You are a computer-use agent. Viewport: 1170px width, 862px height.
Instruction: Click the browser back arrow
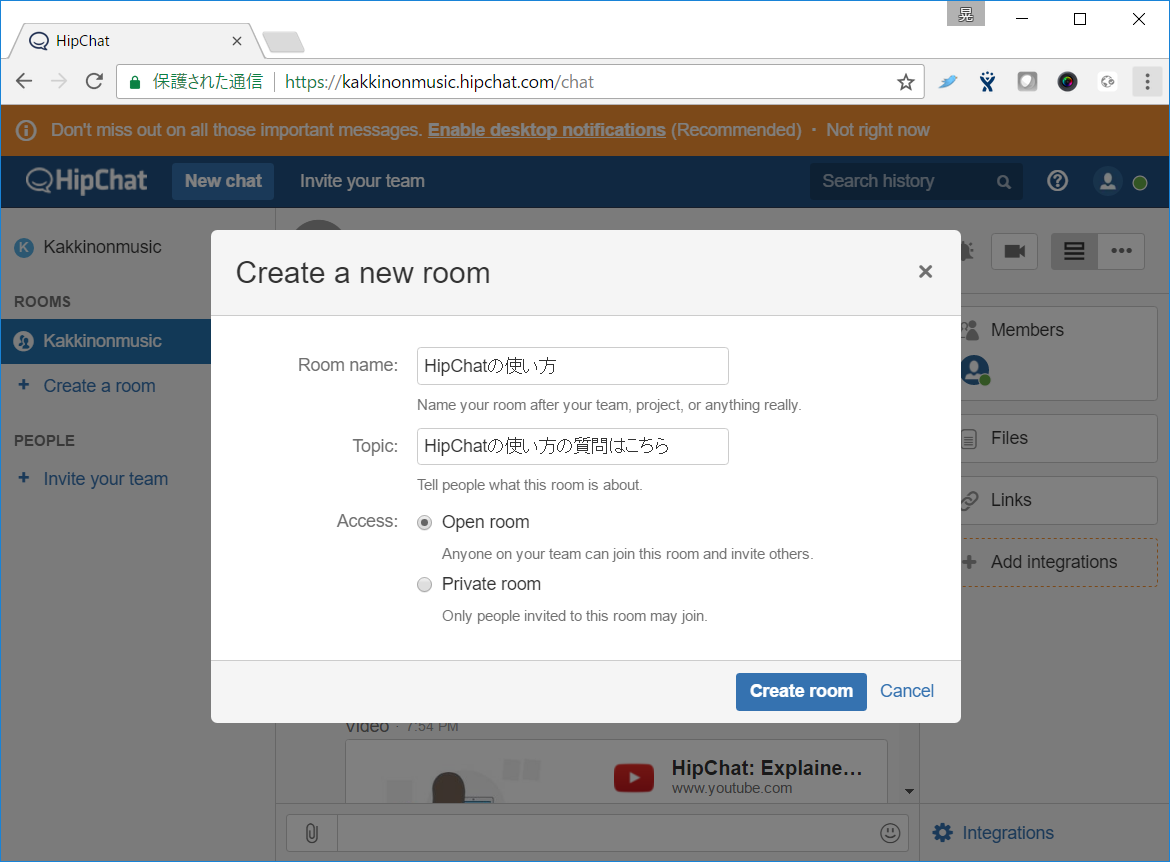(x=24, y=81)
